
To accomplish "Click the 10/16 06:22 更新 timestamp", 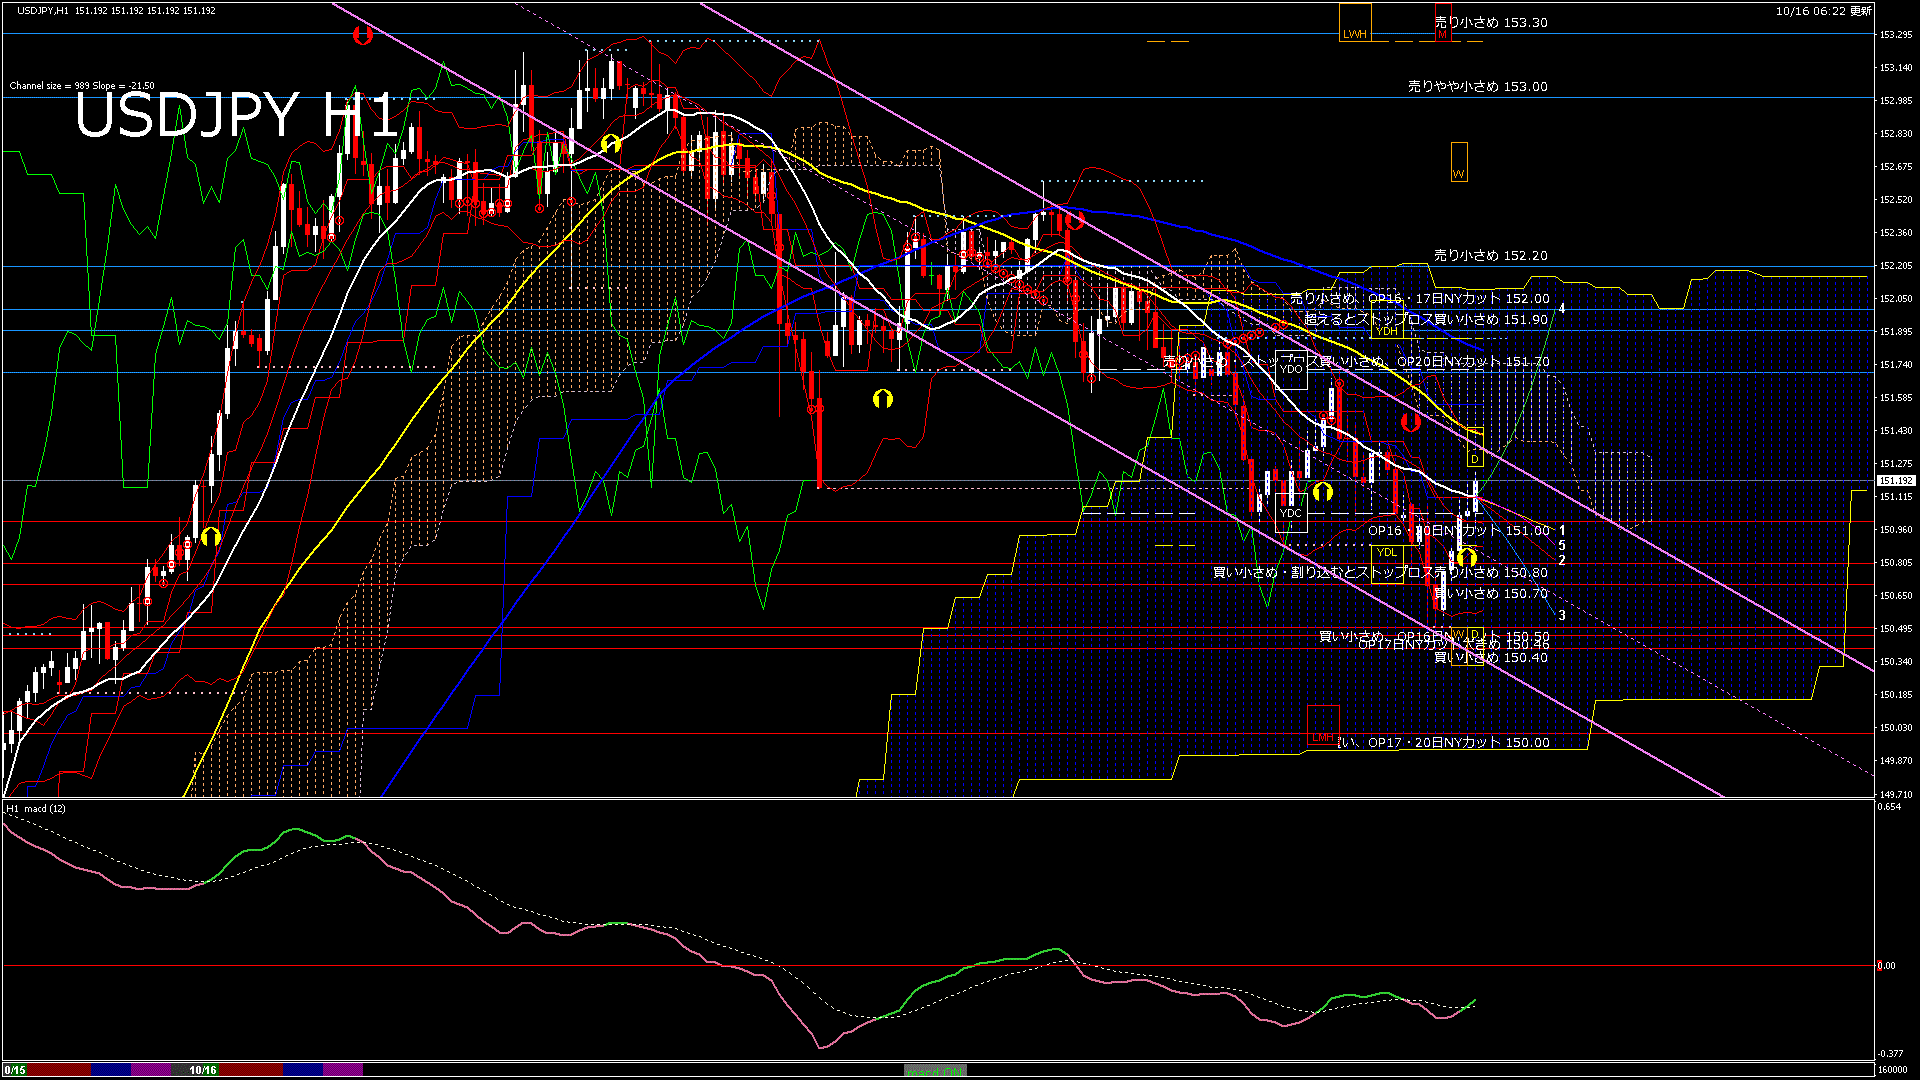I will pos(1823,11).
